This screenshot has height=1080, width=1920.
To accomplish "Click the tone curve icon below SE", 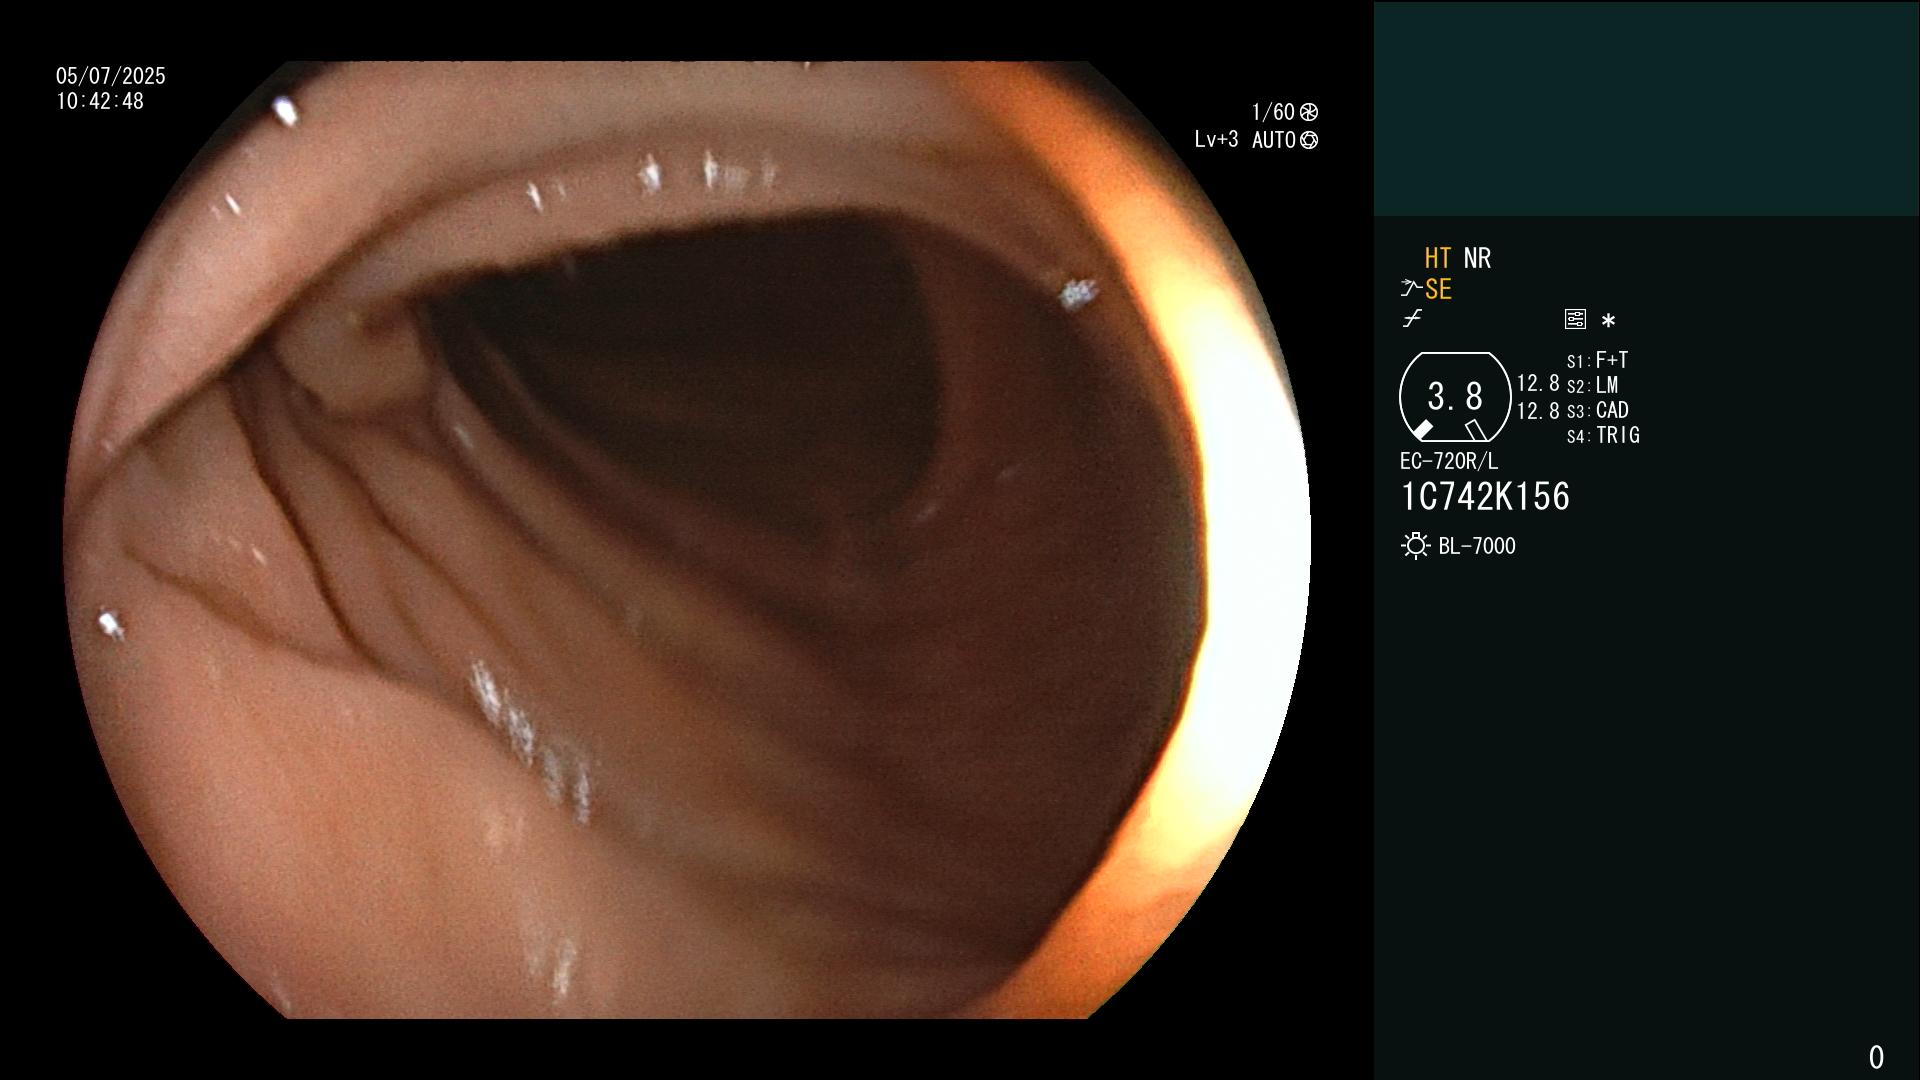I will (1412, 319).
